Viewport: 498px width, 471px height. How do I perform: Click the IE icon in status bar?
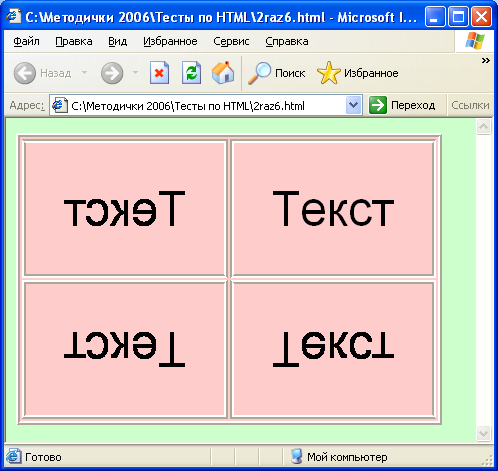pyautogui.click(x=13, y=456)
